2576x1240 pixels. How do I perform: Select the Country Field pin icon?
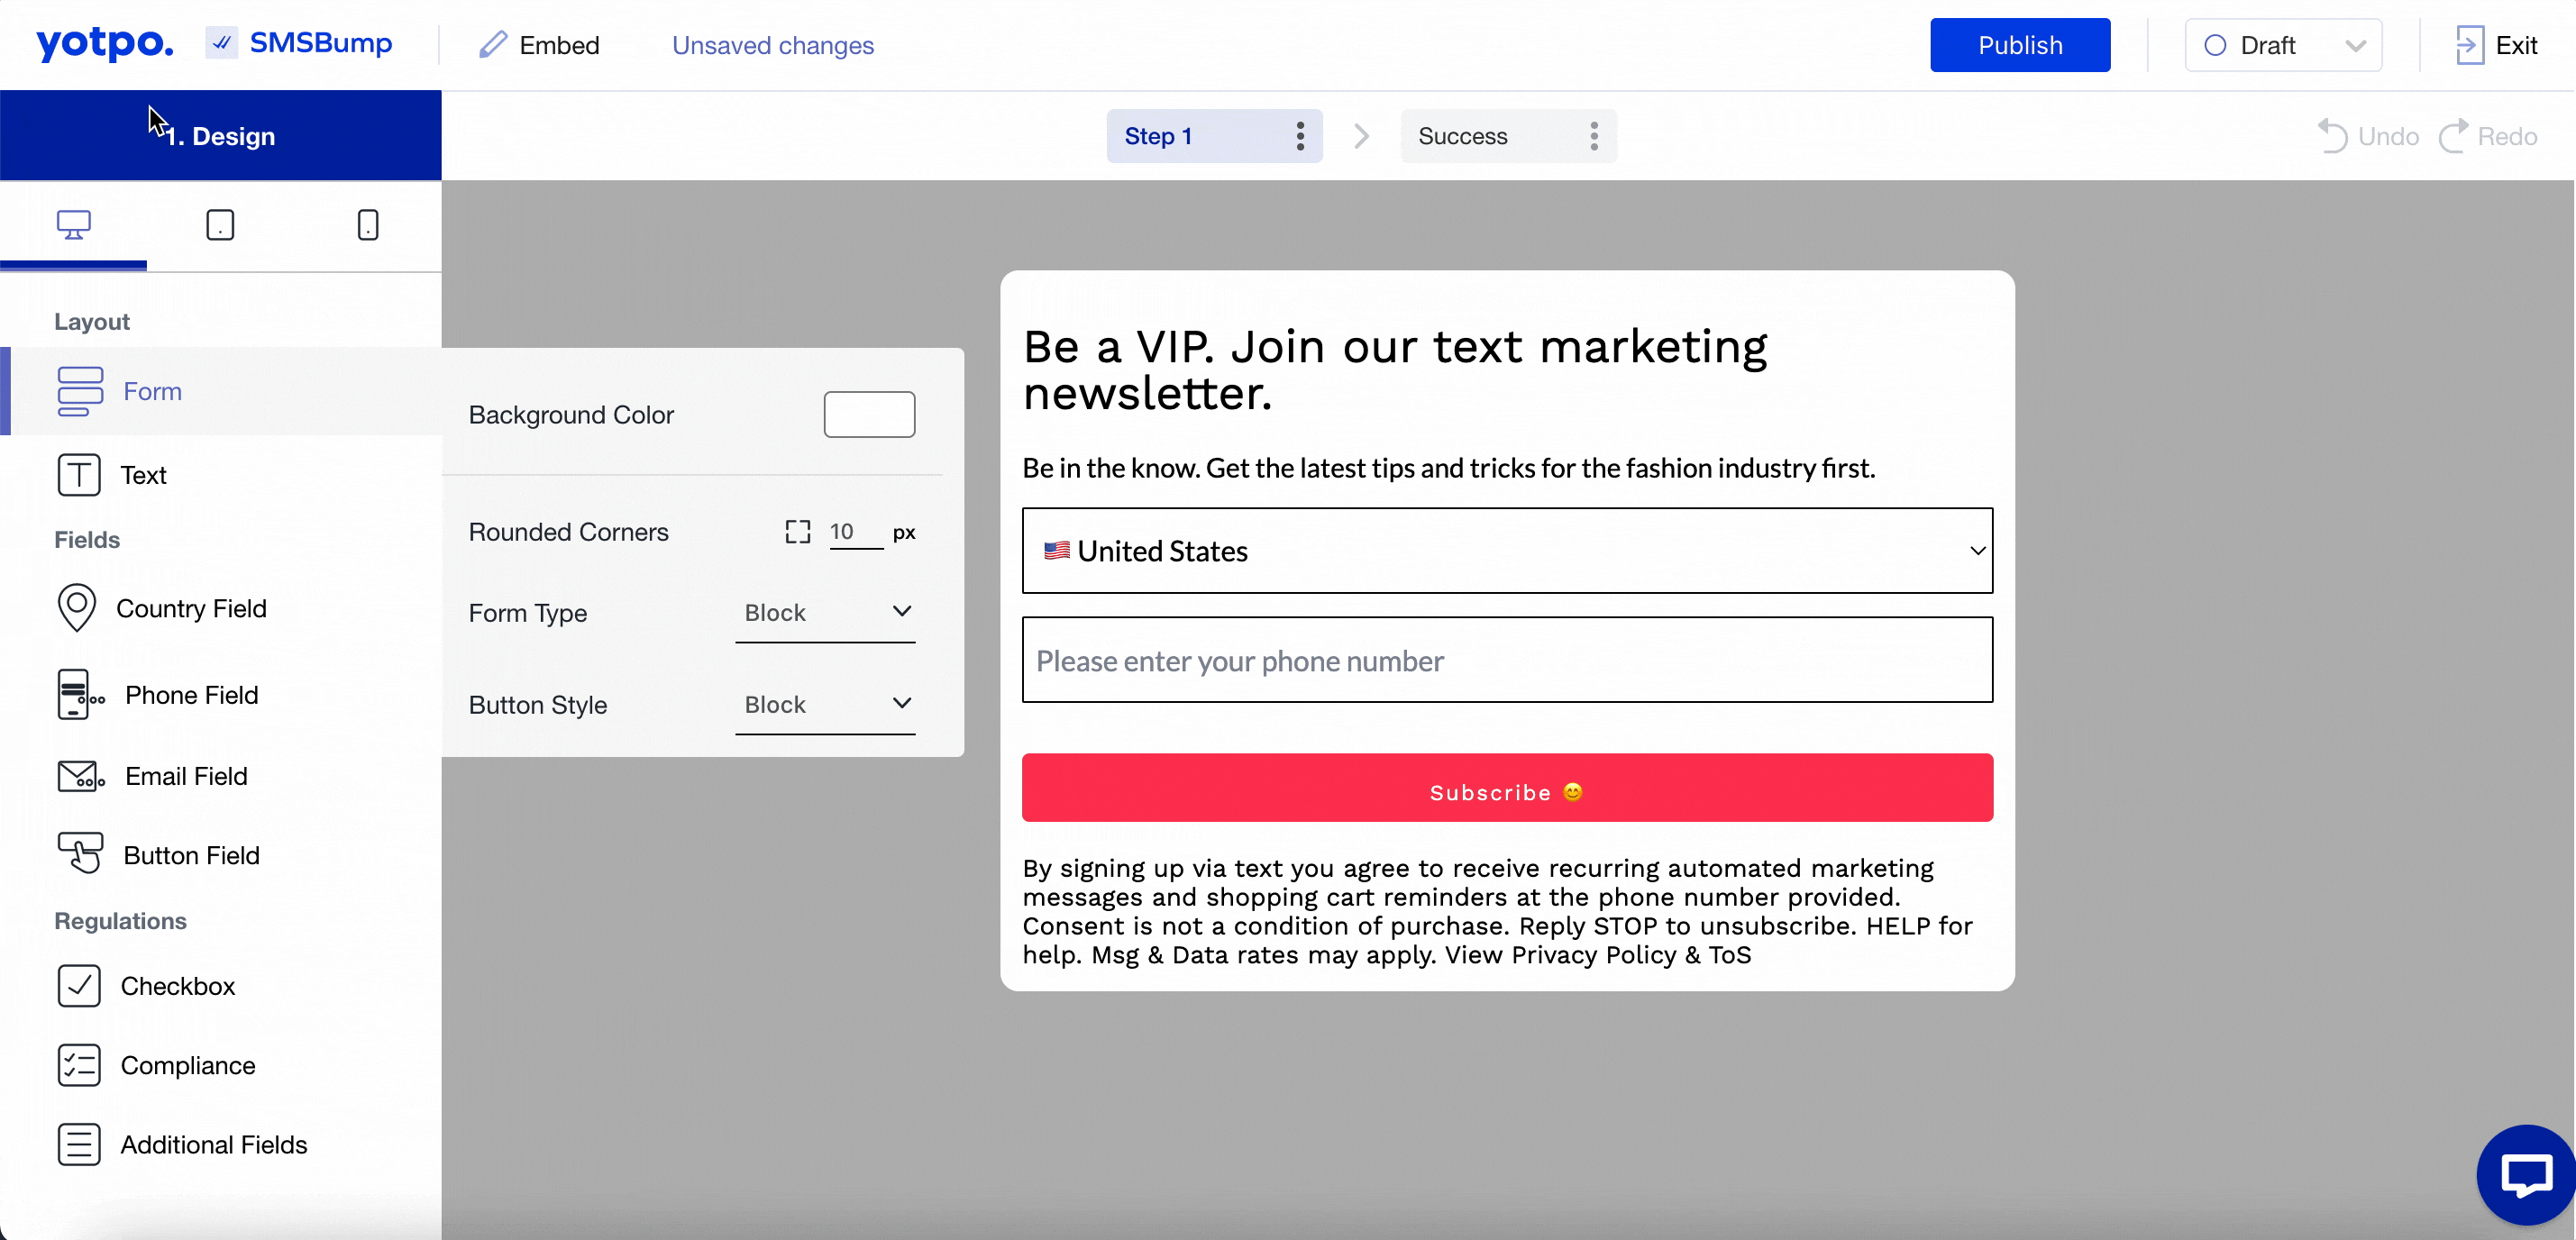click(77, 608)
